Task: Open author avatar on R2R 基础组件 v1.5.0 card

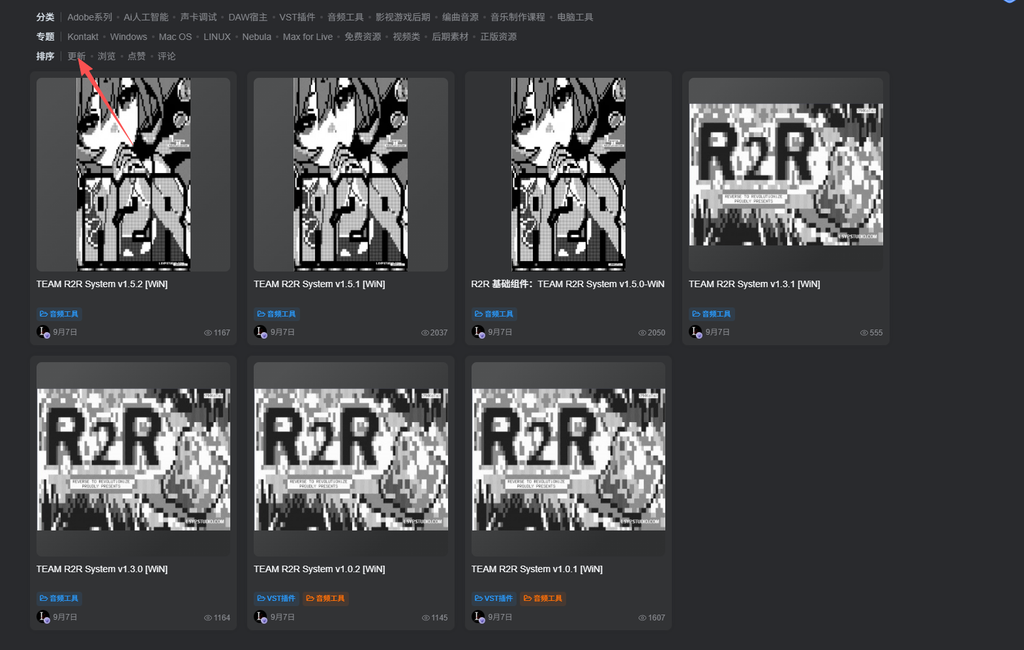Action: [479, 332]
